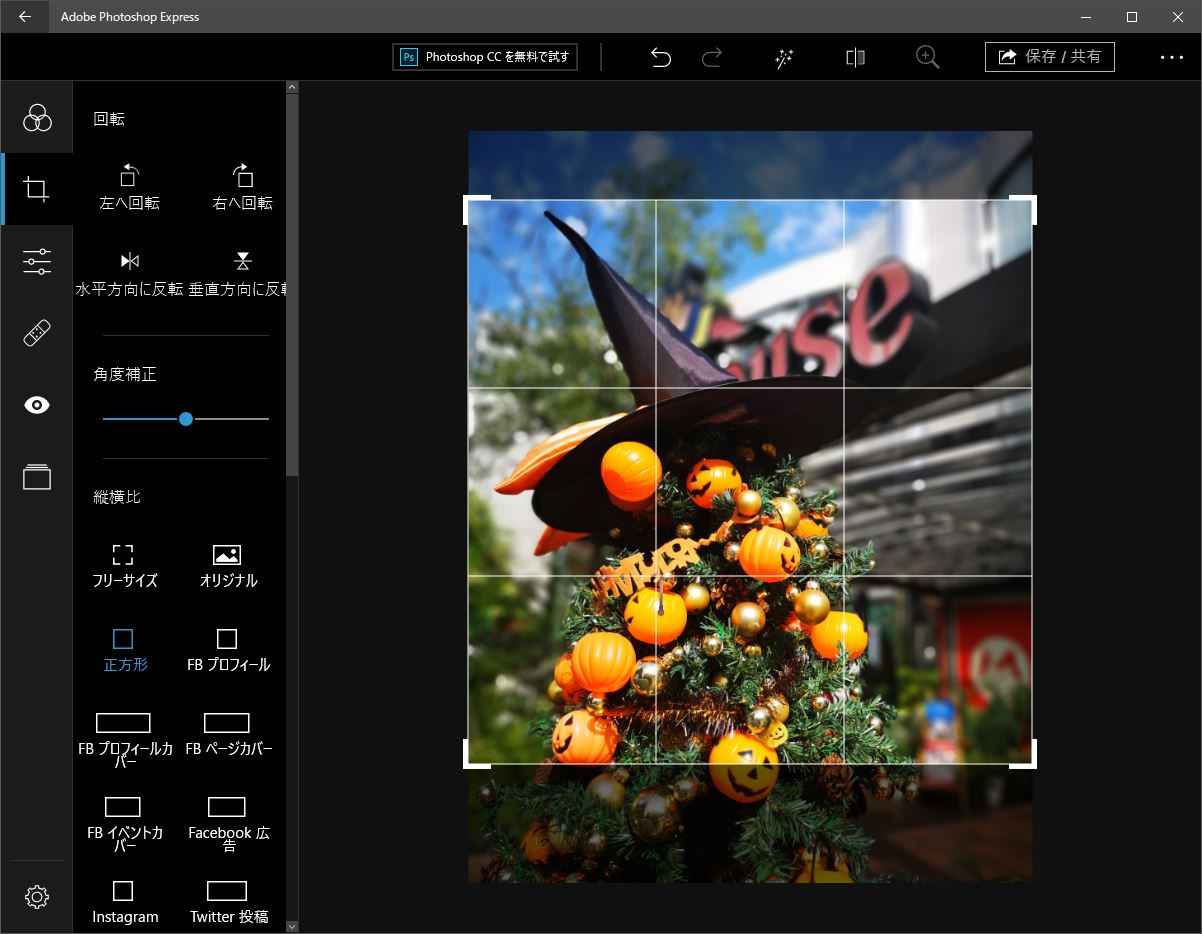Viewport: 1202px width, 934px height.
Task: Select the spot healing bandage tool
Action: [x=37, y=333]
